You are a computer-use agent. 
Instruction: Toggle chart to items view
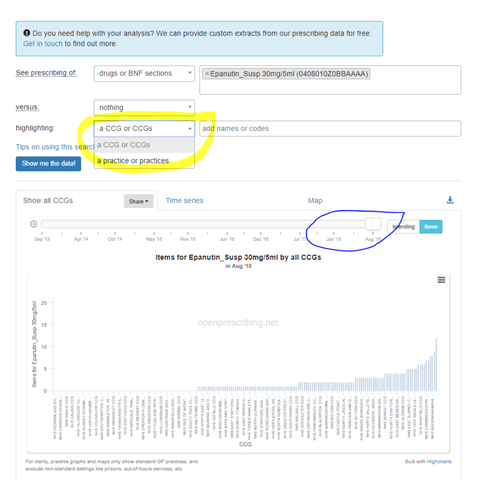coord(431,227)
